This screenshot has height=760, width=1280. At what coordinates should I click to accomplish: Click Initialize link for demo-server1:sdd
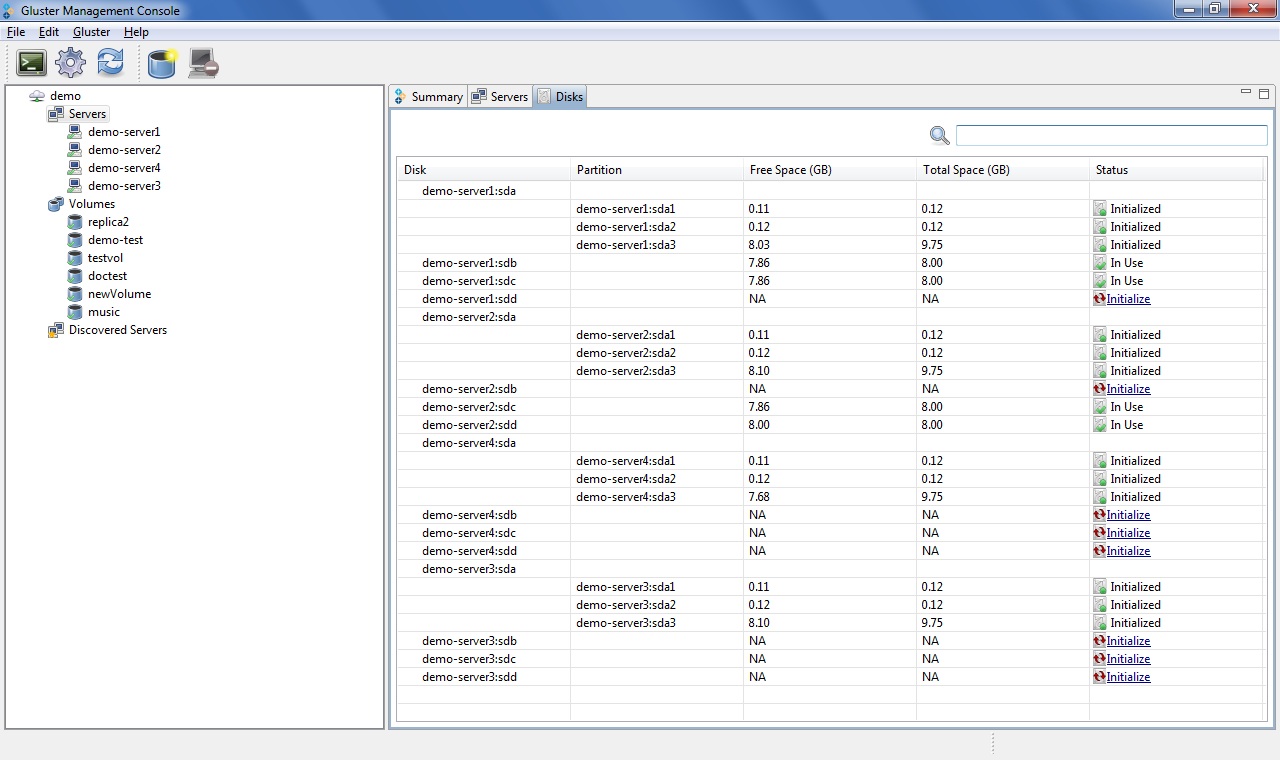coord(1128,299)
